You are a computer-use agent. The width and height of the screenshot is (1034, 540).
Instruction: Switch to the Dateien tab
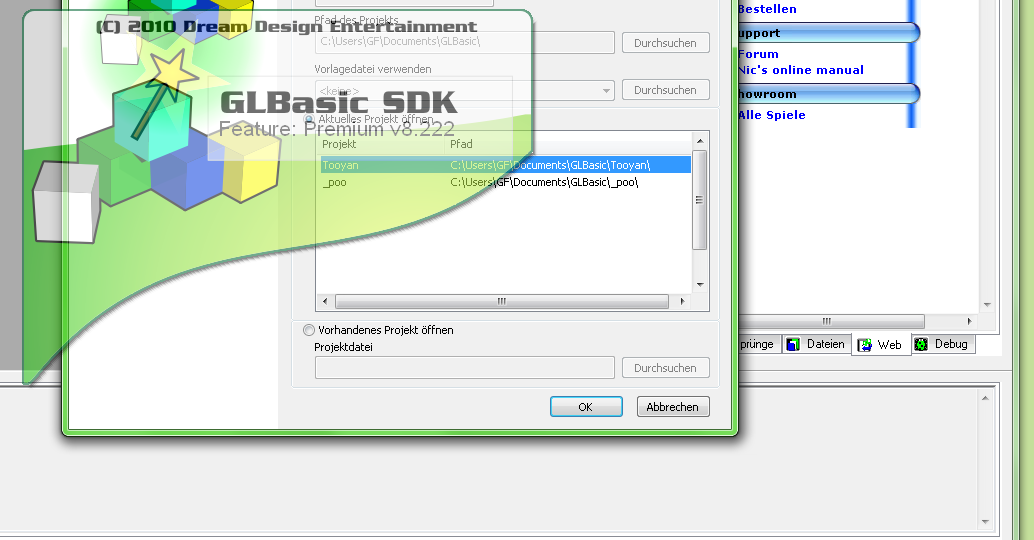tap(816, 344)
